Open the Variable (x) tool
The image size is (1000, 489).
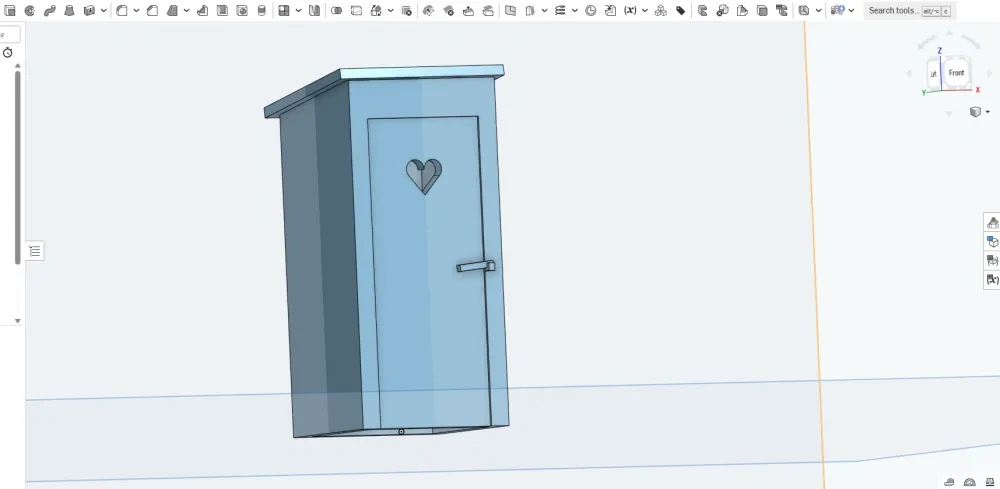(x=630, y=10)
